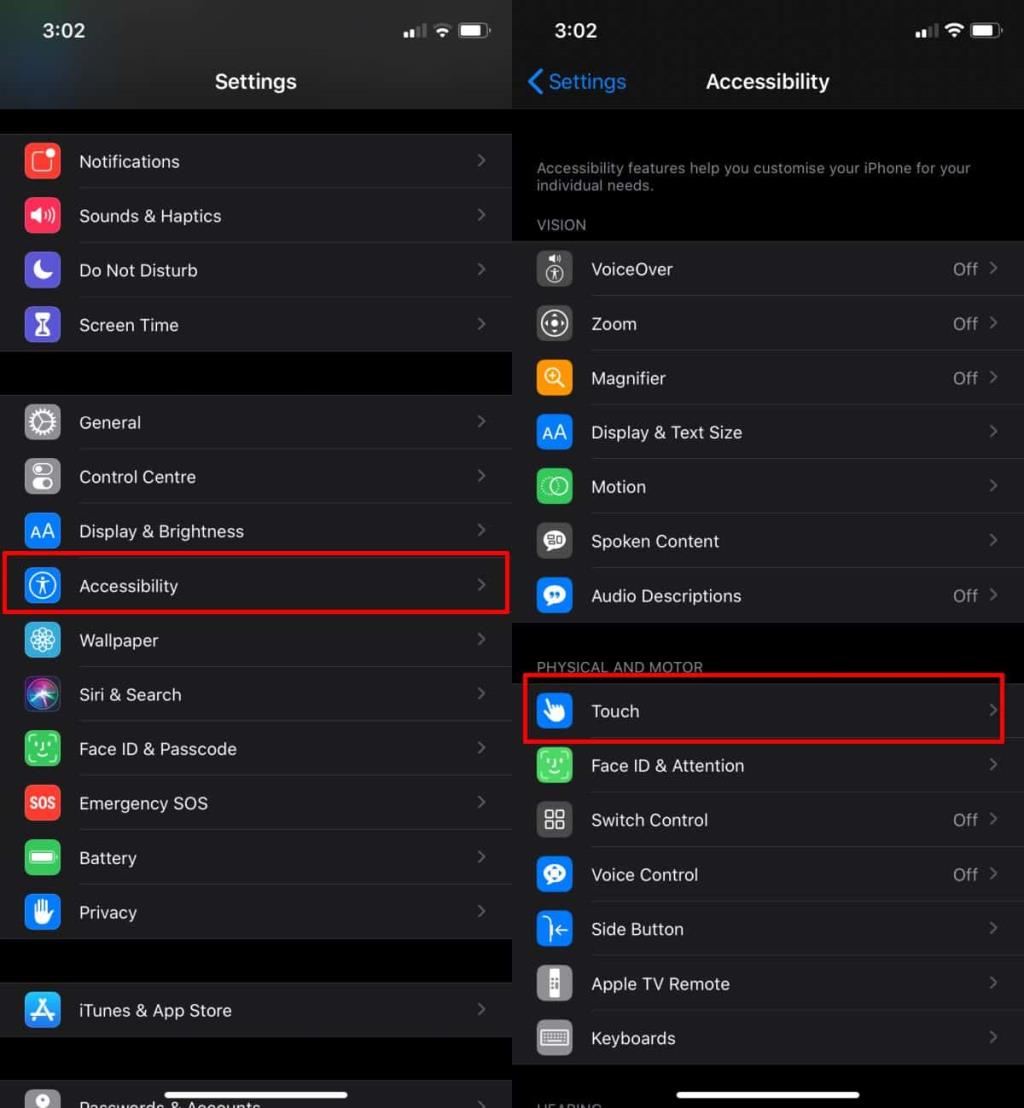Select the Accessibility row in Settings
Screen dimensions: 1024x1108
128,586
